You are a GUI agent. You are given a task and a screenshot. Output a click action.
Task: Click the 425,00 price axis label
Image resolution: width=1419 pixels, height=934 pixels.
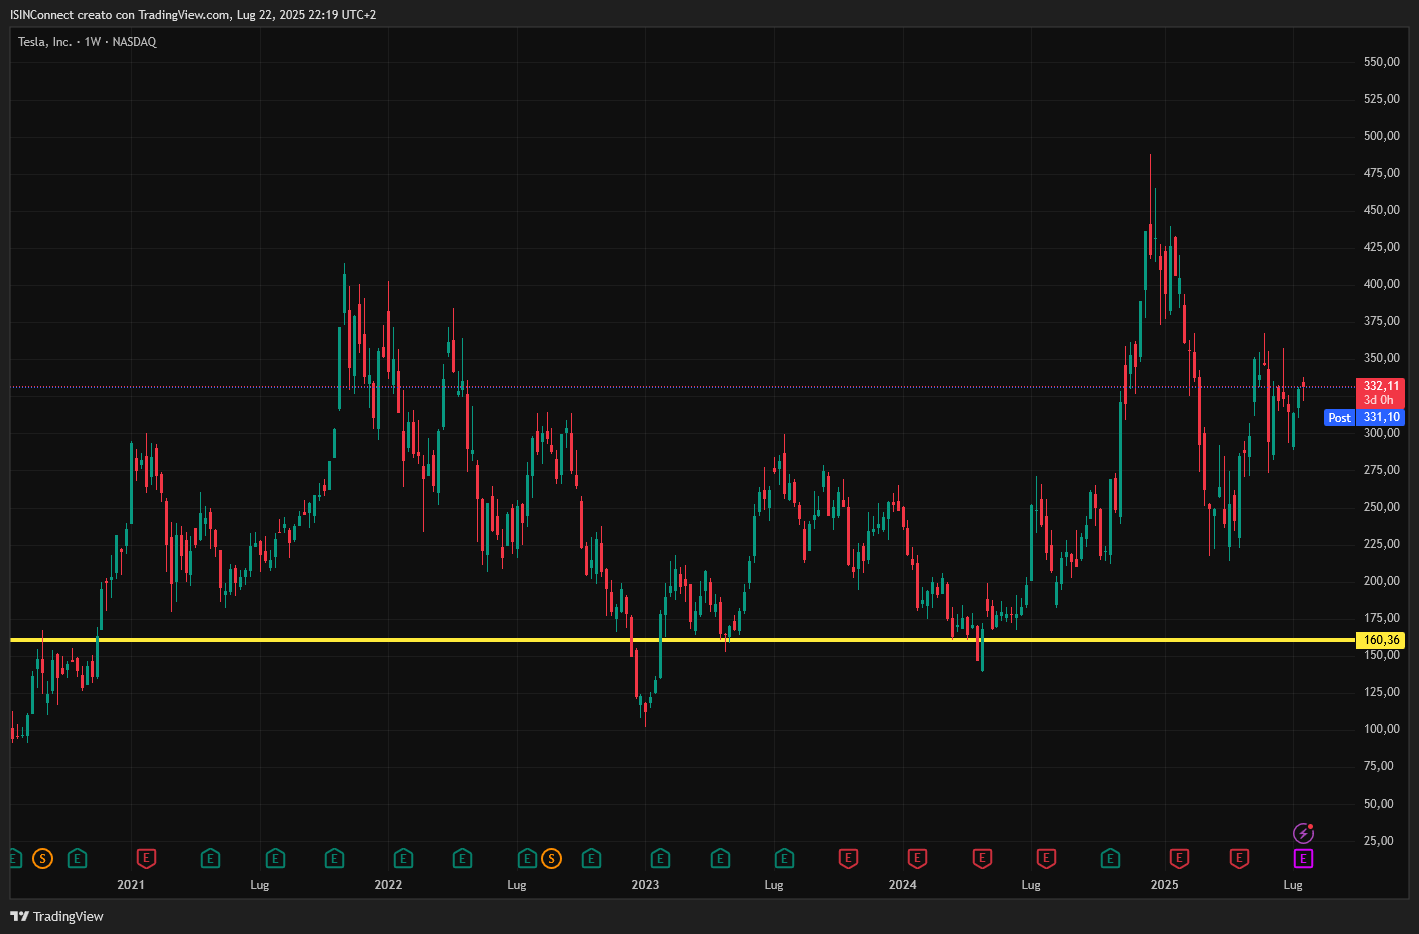pyautogui.click(x=1381, y=247)
